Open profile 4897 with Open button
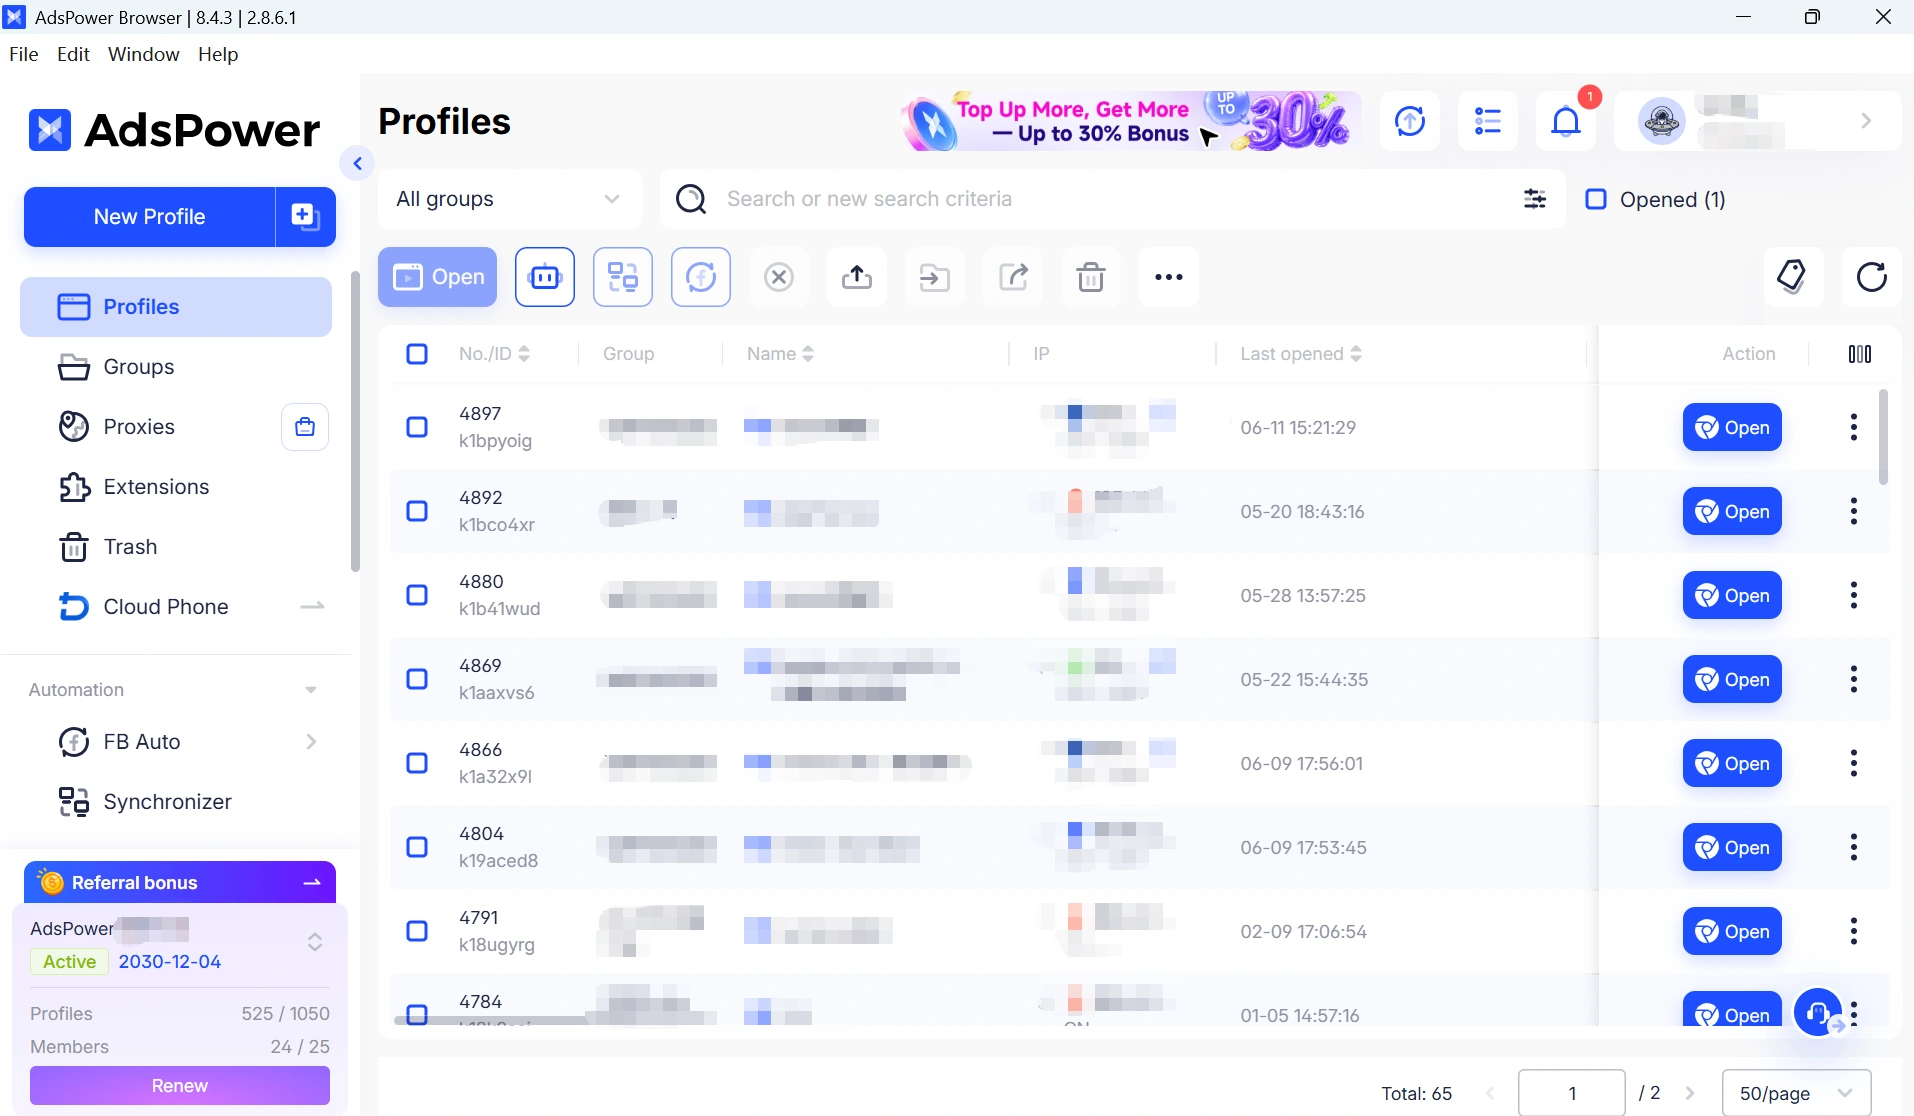Viewport: 1914px width, 1116px height. pyautogui.click(x=1732, y=427)
